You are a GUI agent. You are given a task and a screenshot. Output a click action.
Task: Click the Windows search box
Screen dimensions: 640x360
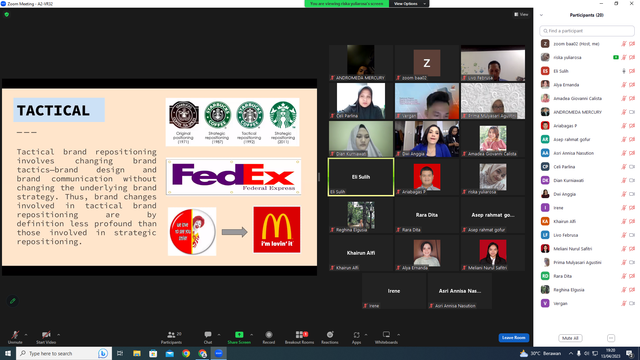tap(63, 353)
